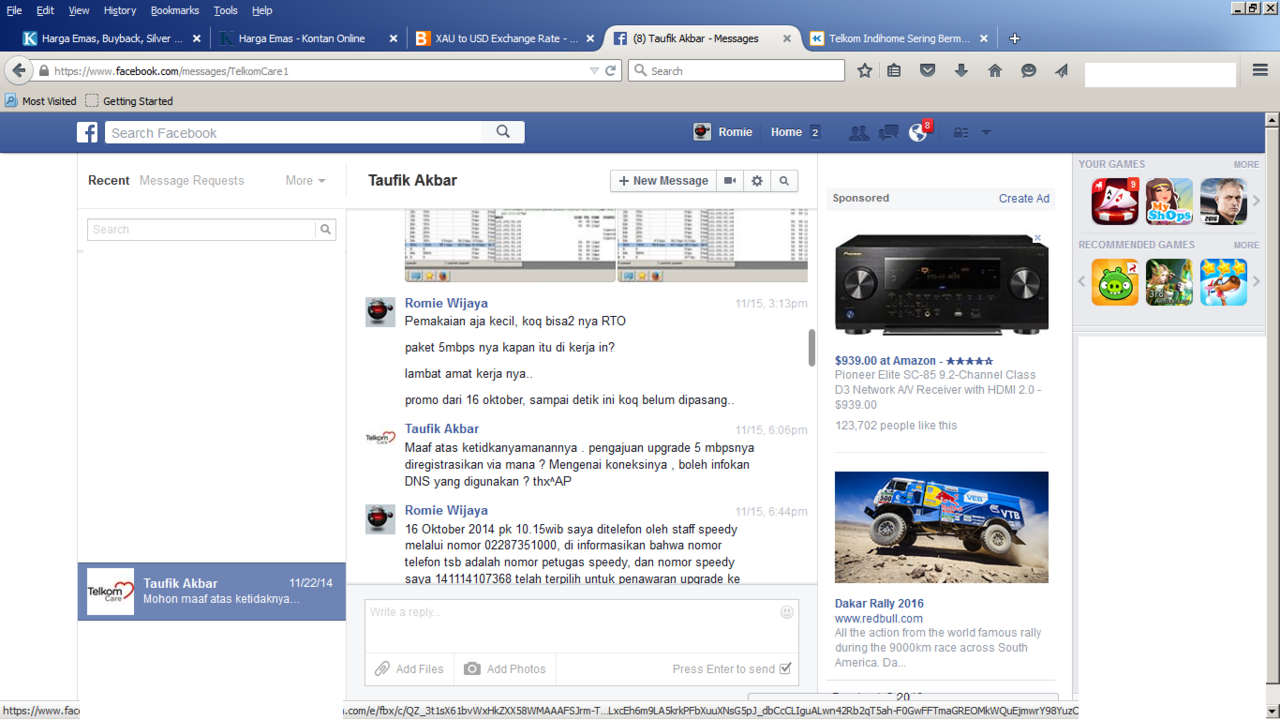The width and height of the screenshot is (1280, 720).
Task: Open the Getting Started bookmark
Action: (x=129, y=101)
